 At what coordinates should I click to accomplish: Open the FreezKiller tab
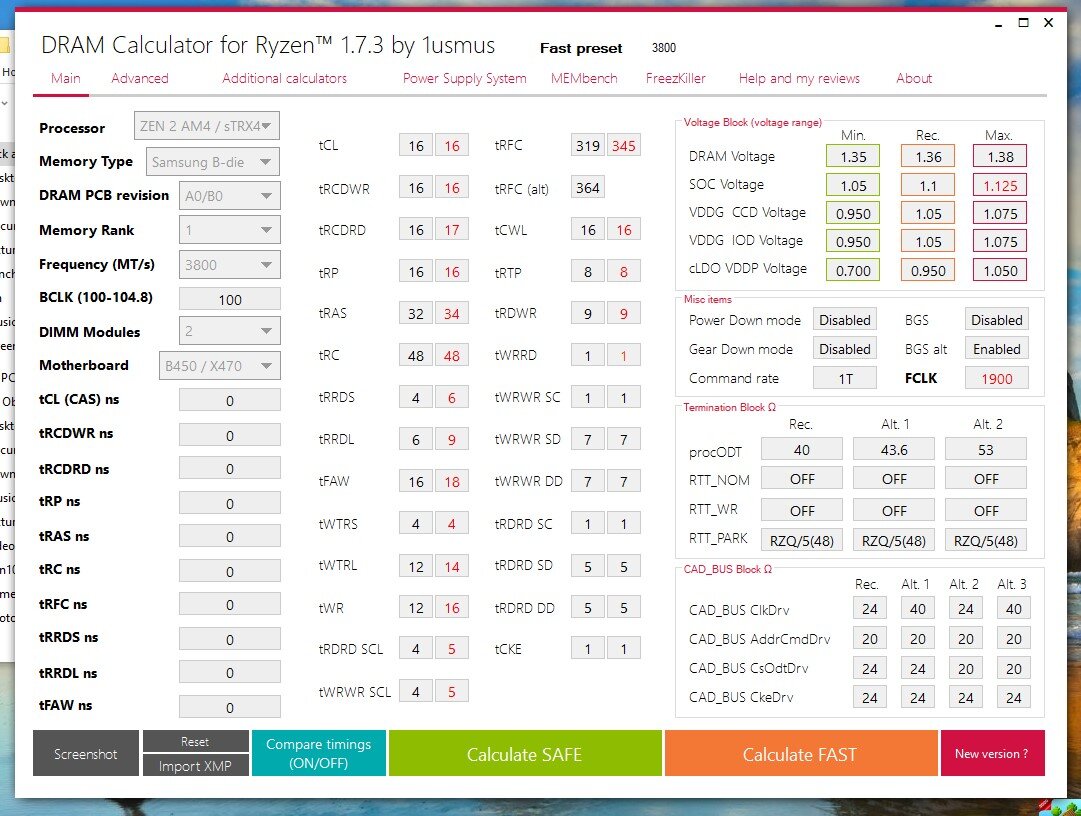676,79
